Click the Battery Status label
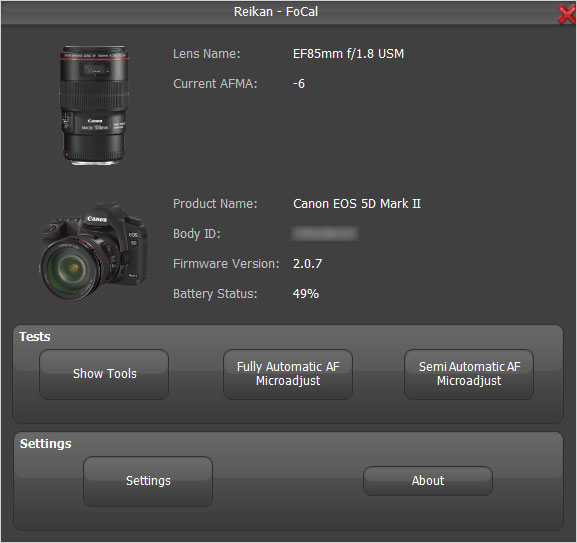The image size is (577, 543). (215, 294)
